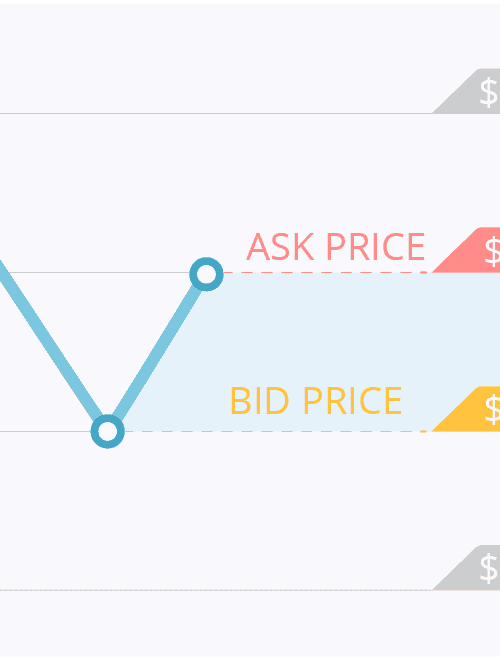Select the lower circle data point
500x661 pixels.
(x=108, y=431)
